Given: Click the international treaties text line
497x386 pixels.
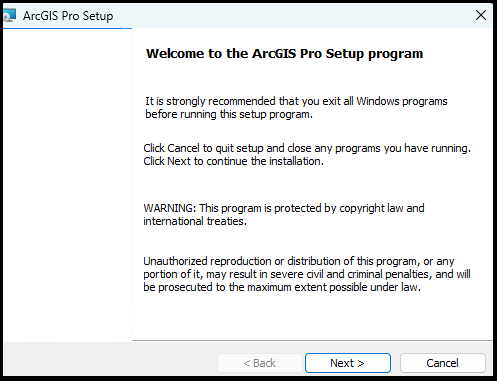Looking at the screenshot, I should [195, 221].
